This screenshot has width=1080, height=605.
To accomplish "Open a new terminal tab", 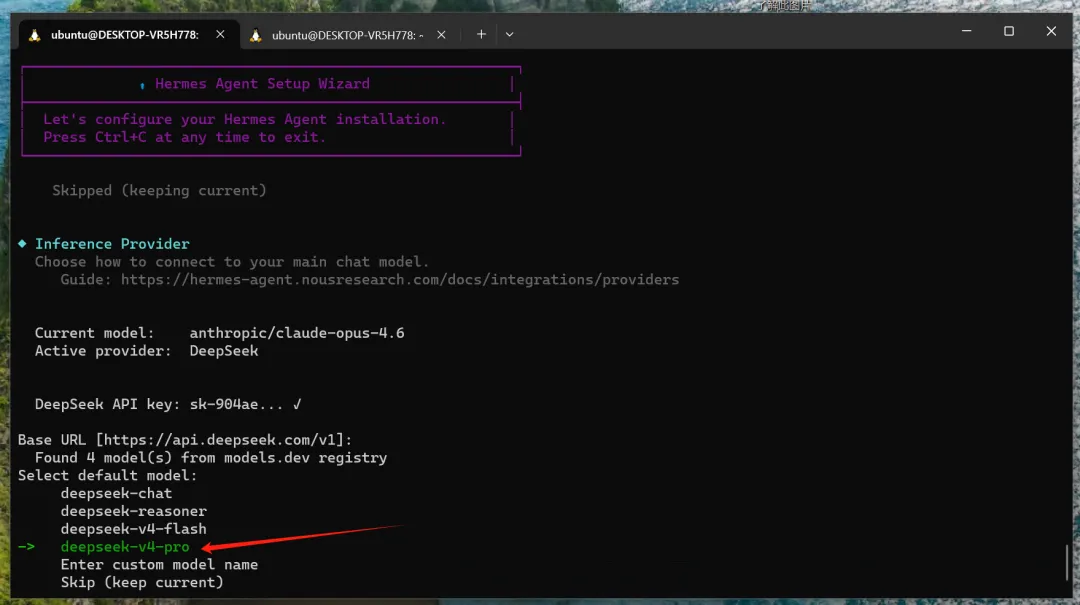I will coord(481,34).
